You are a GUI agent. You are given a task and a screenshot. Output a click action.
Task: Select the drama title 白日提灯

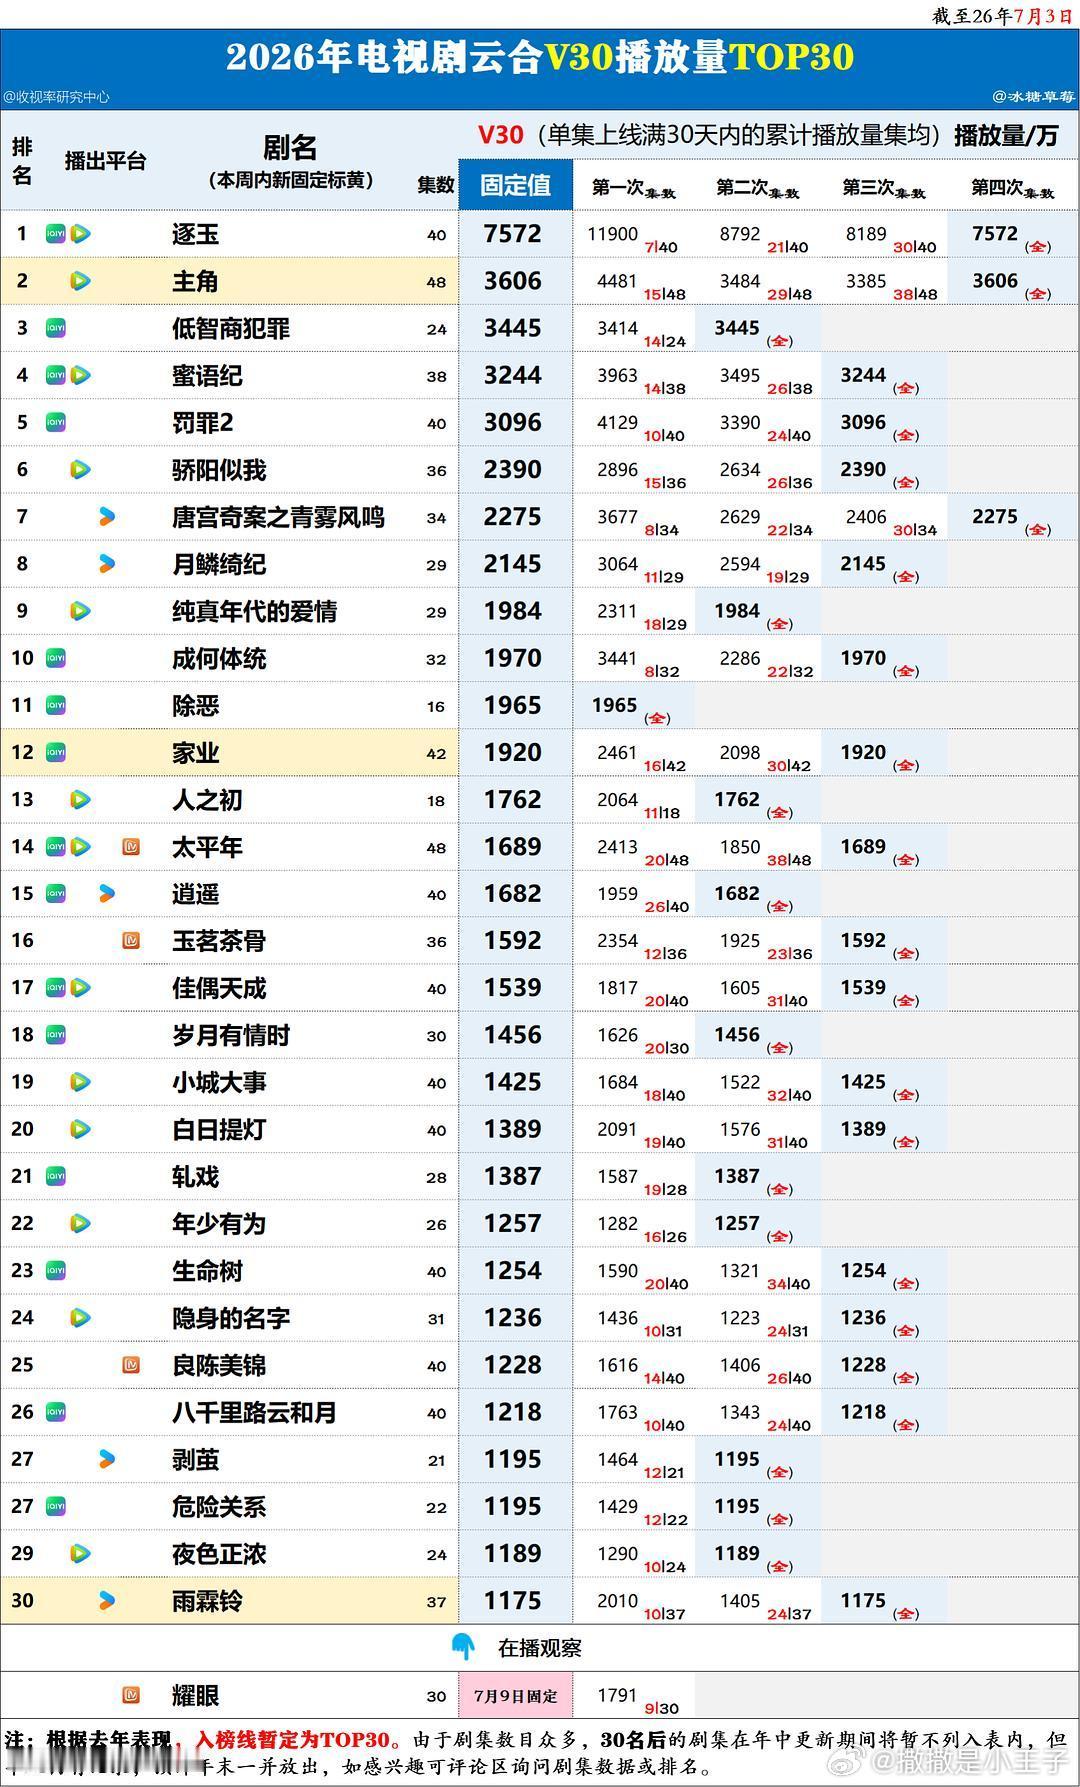pyautogui.click(x=219, y=1129)
